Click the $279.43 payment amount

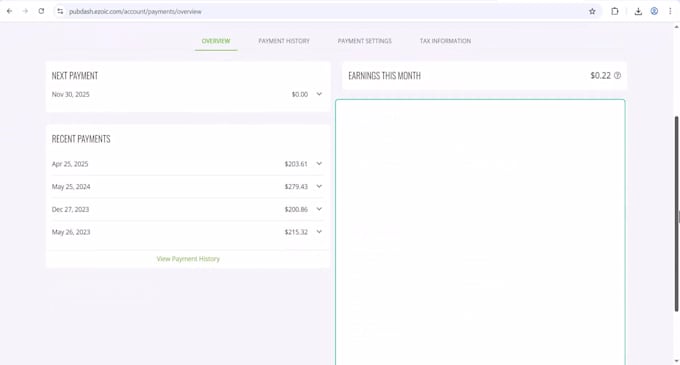point(296,186)
